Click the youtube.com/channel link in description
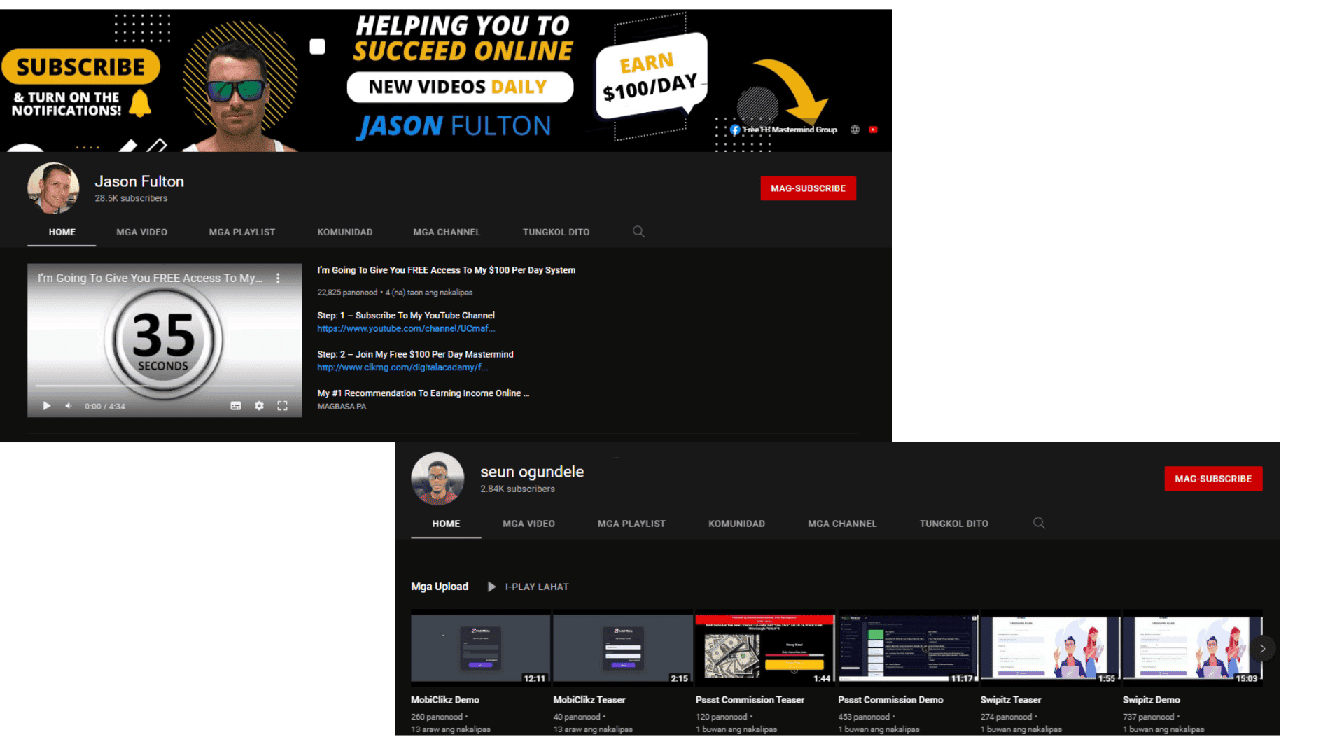Screen dimensions: 1344x756 [406, 328]
